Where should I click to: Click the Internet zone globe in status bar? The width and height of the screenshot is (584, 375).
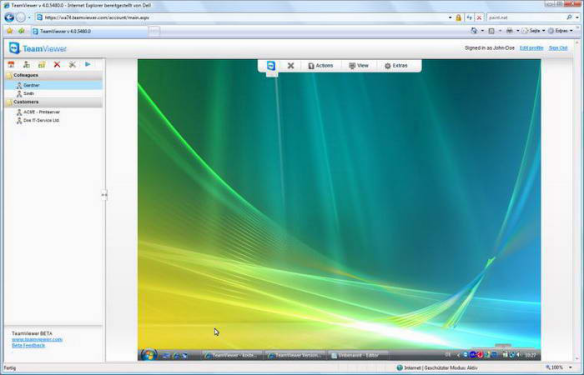tap(400, 368)
